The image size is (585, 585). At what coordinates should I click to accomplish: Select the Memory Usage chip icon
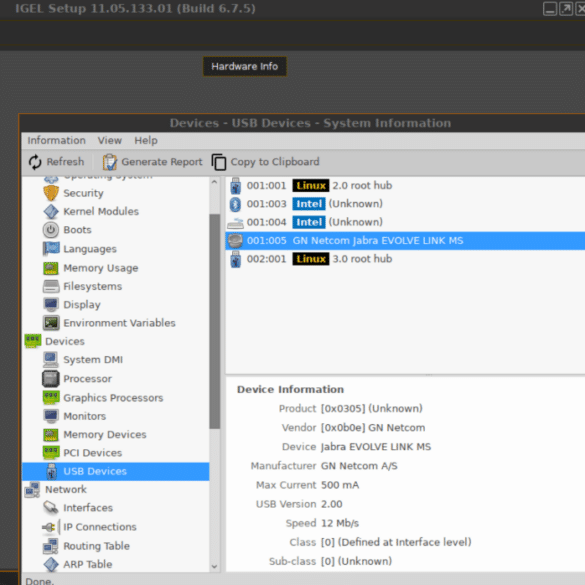click(x=51, y=268)
